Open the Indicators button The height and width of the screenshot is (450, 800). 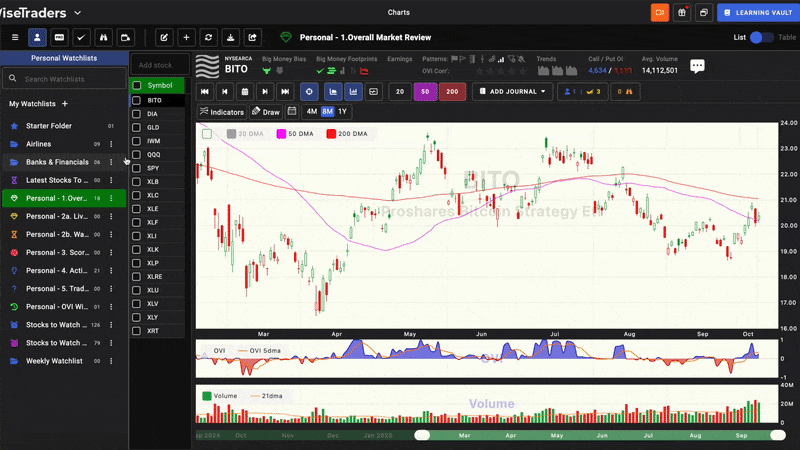click(x=221, y=112)
